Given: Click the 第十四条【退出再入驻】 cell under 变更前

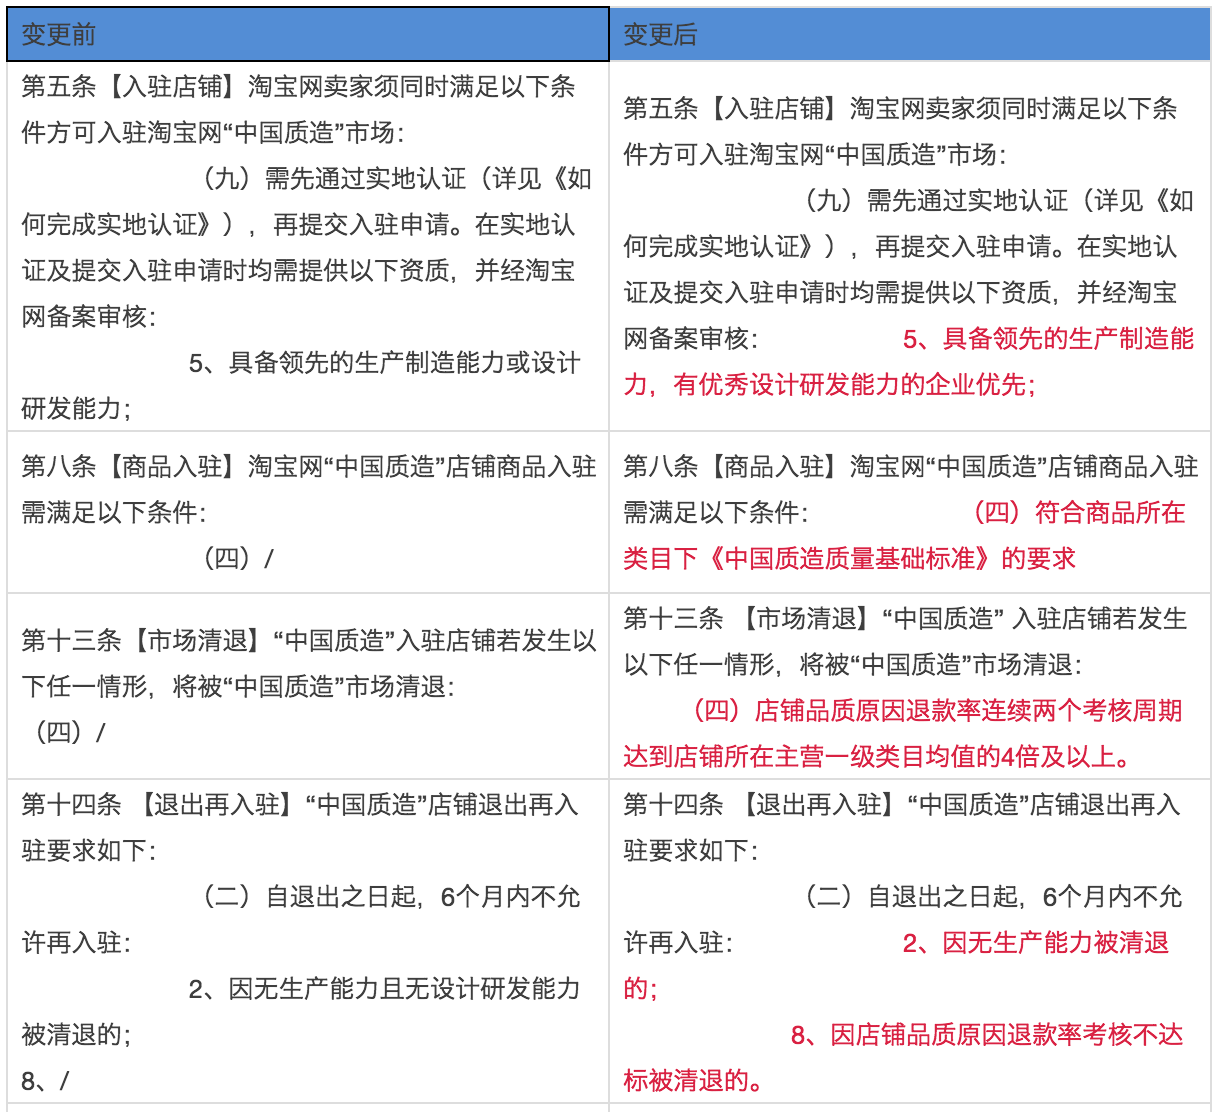Looking at the screenshot, I should [308, 941].
